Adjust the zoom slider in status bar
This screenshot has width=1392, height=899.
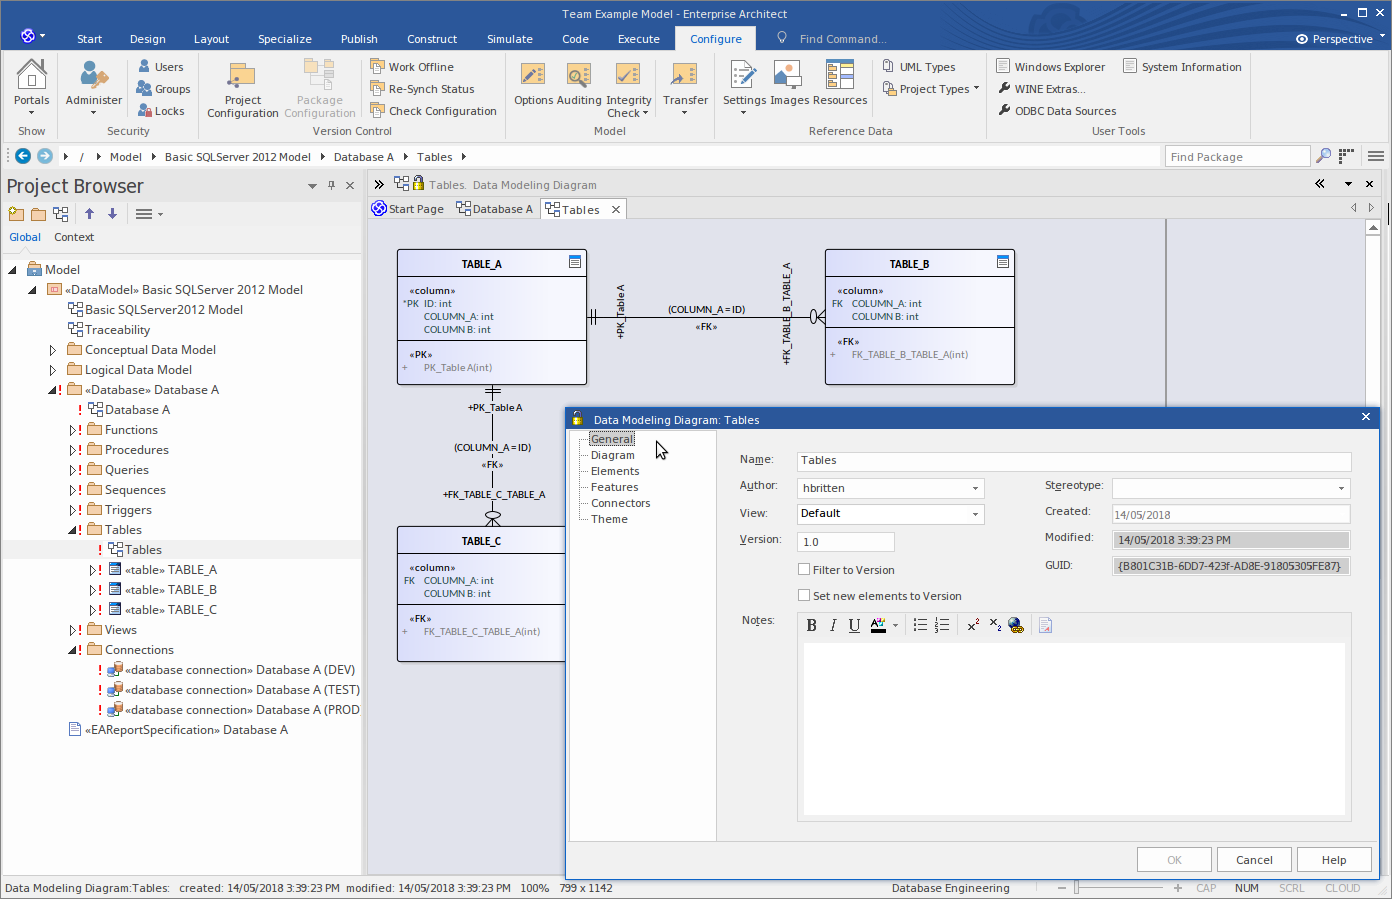[x=1077, y=888]
